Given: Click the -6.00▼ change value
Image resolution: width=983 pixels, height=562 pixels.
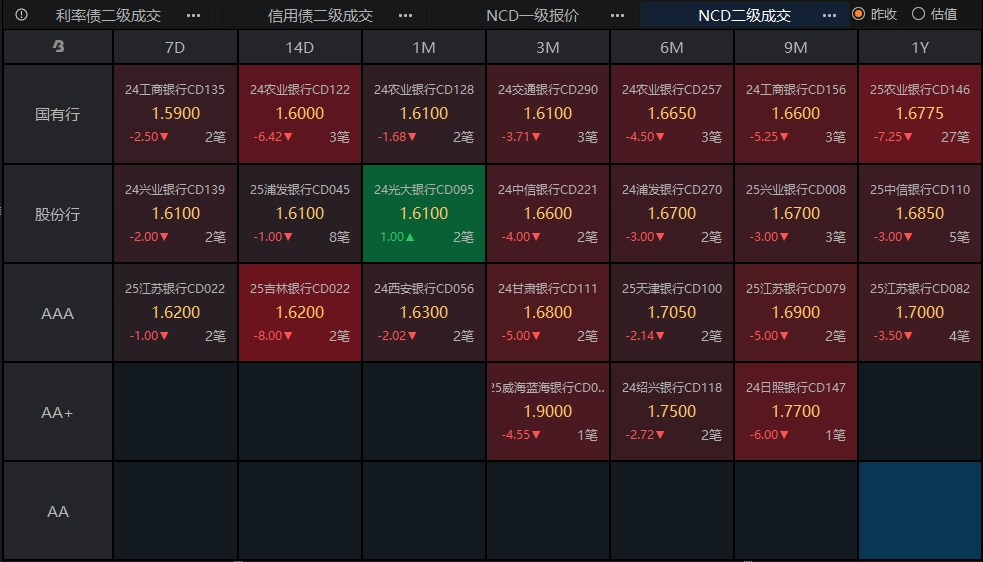Looking at the screenshot, I should [770, 435].
